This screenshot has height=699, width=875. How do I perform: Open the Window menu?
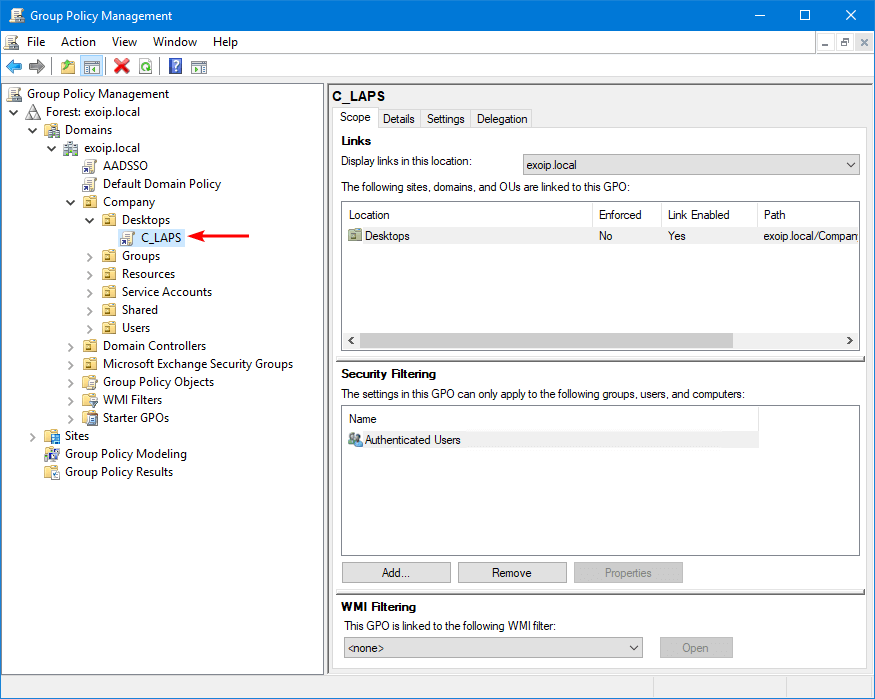(175, 42)
